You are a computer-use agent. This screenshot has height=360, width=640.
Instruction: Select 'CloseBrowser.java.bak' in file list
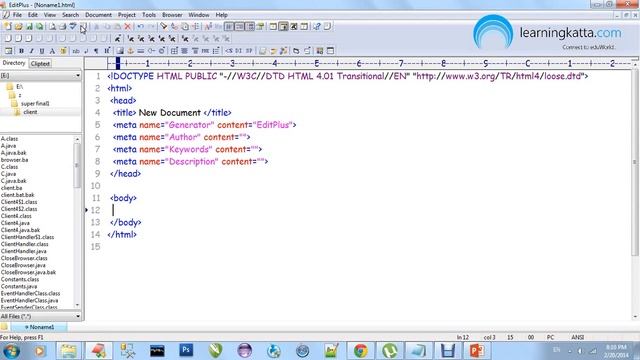point(28,272)
